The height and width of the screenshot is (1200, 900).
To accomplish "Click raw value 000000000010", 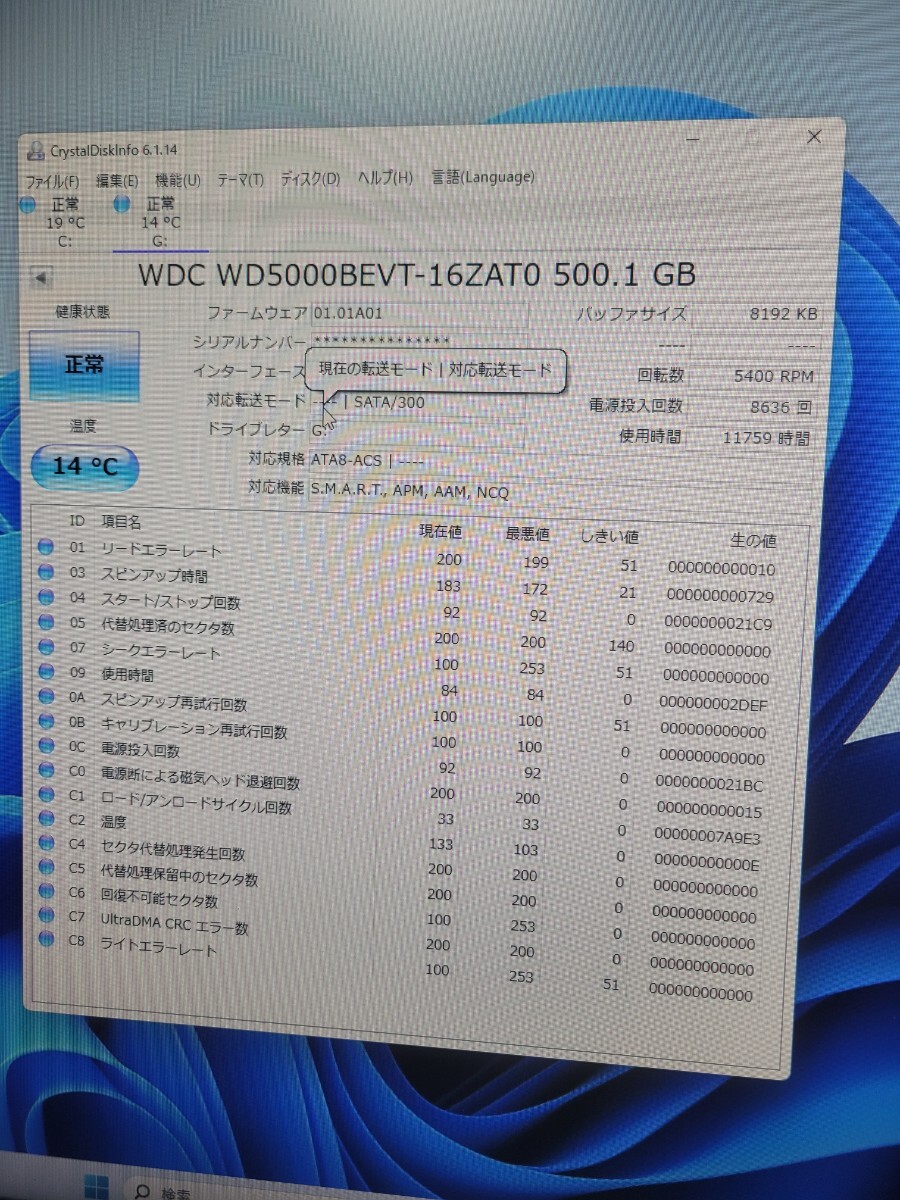I will click(x=721, y=569).
